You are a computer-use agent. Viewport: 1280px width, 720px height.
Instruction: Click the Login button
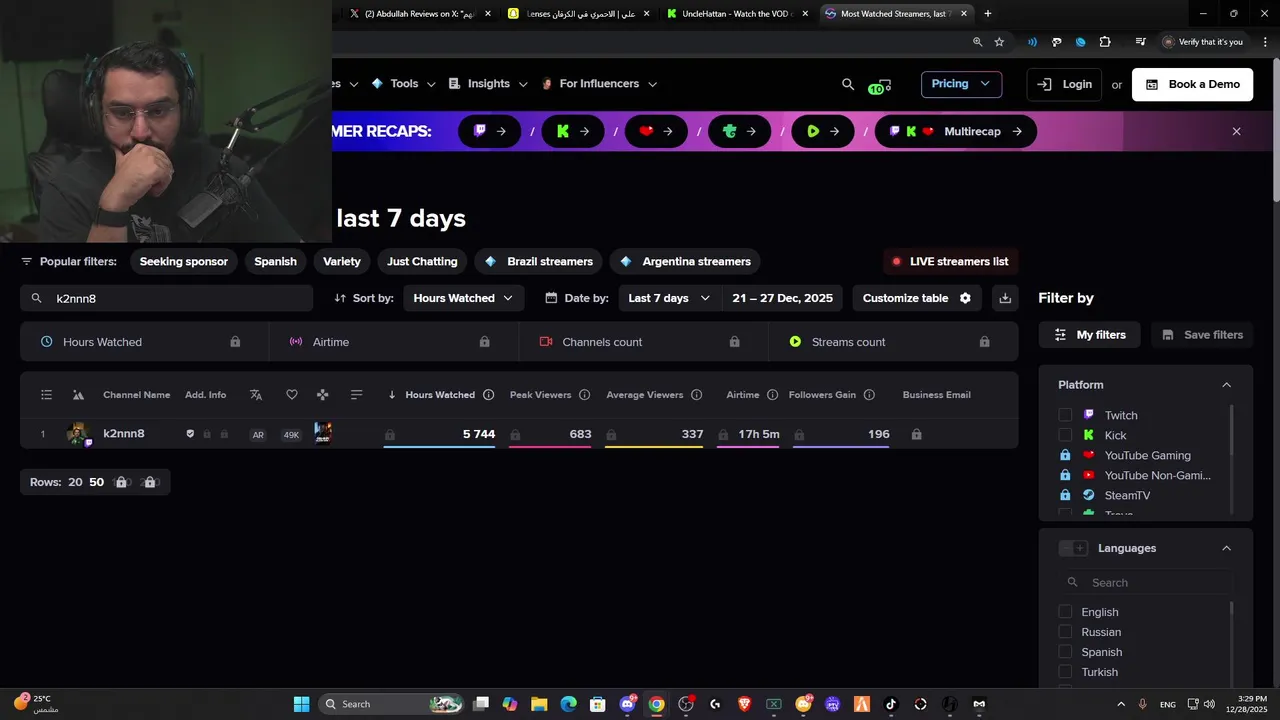click(x=1064, y=84)
